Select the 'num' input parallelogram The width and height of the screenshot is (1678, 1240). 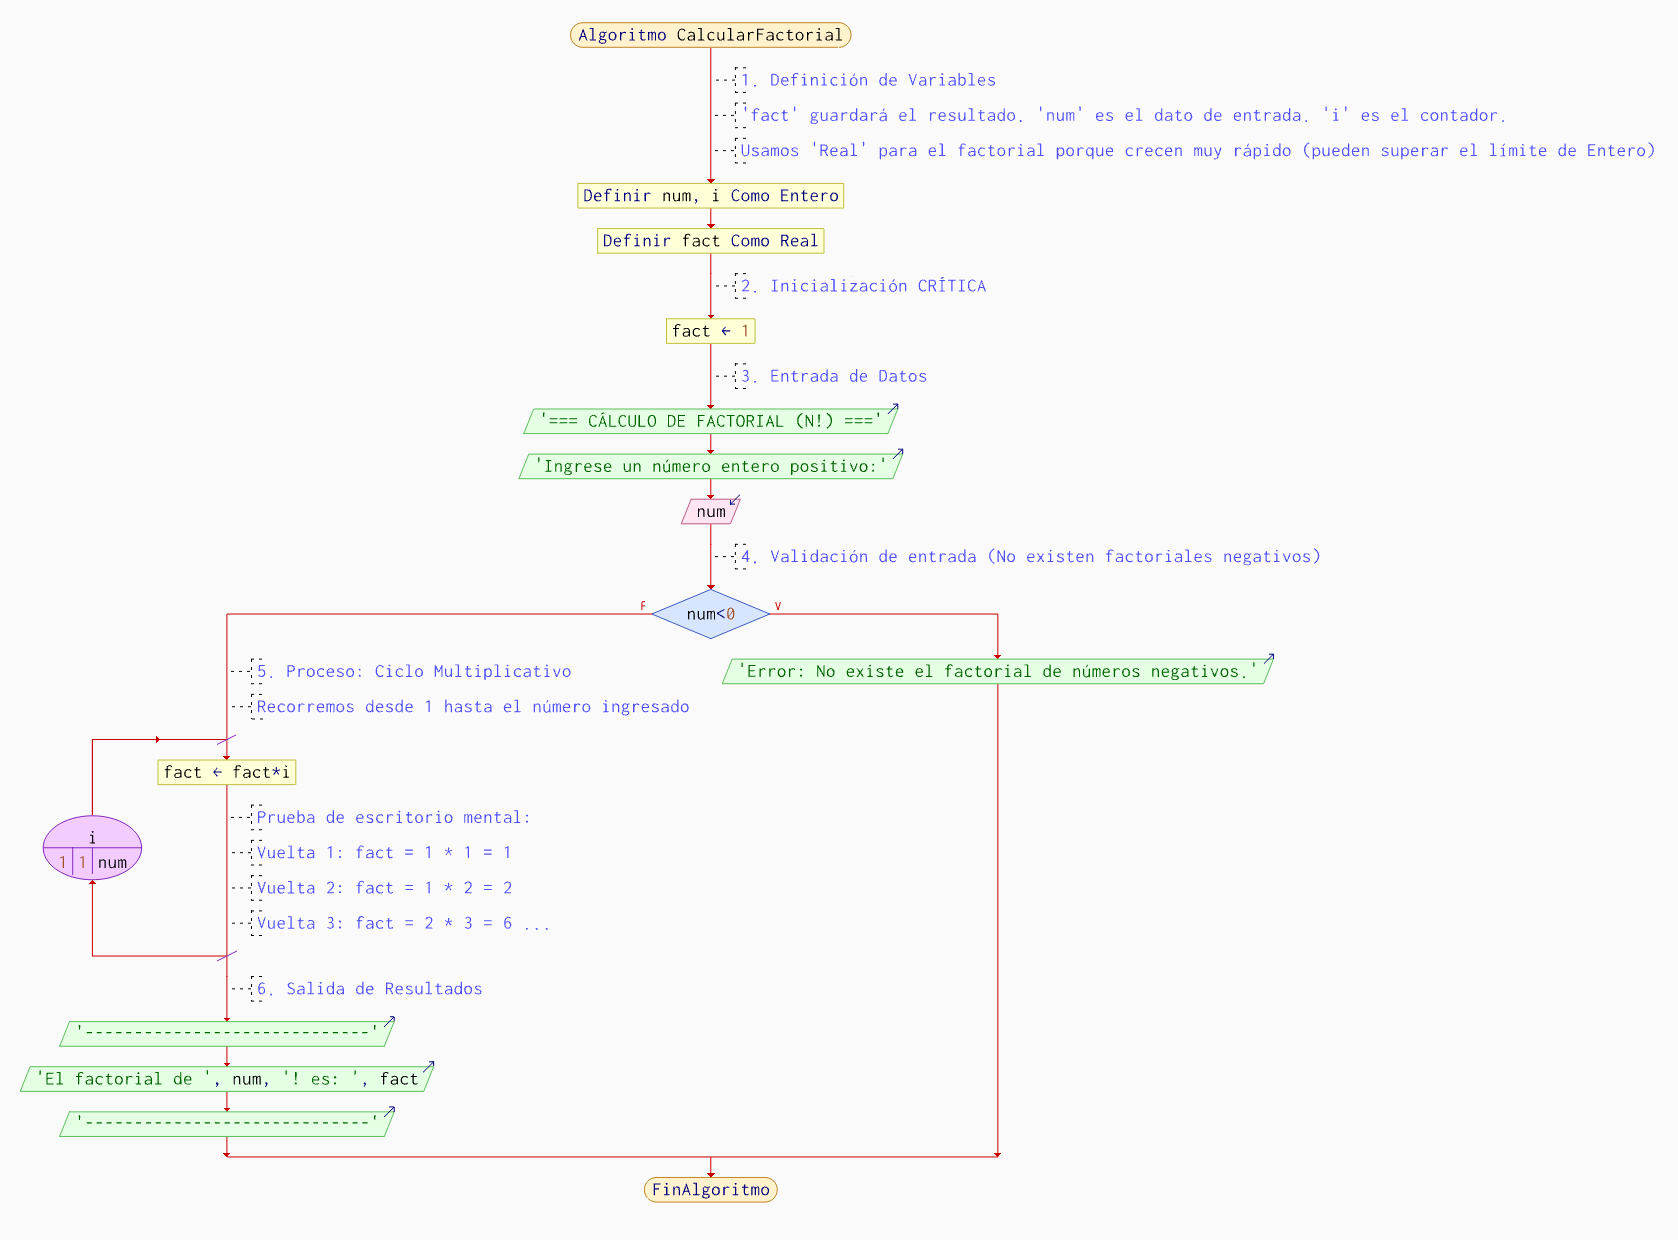(710, 512)
